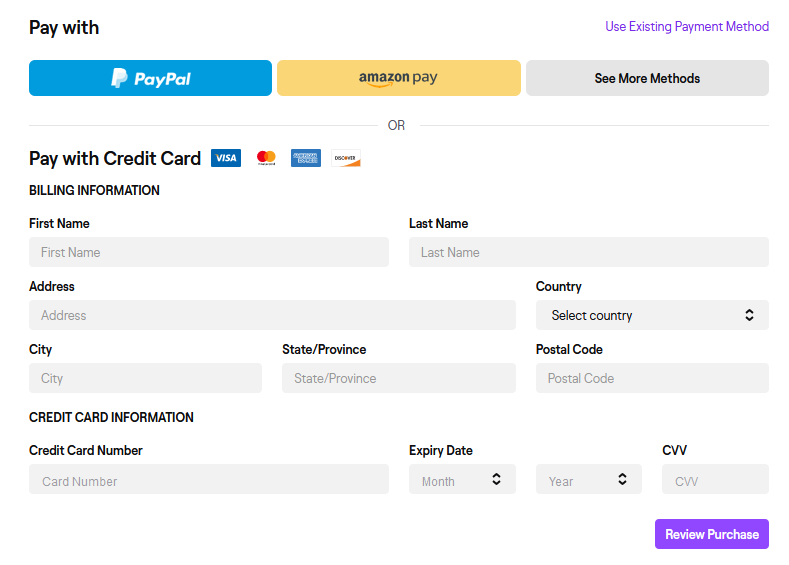The width and height of the screenshot is (789, 565).
Task: Focus the First Name field
Action: 209,252
